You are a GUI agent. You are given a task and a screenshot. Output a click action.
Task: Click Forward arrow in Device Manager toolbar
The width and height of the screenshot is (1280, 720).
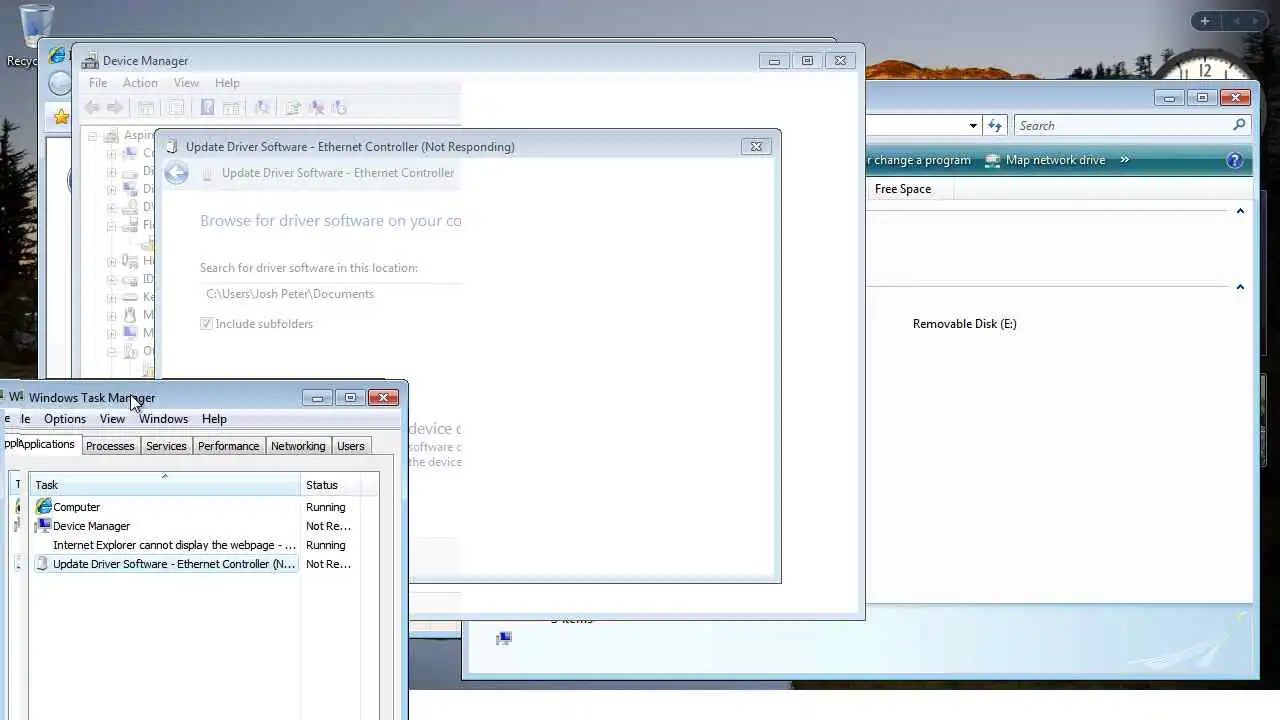[x=115, y=108]
